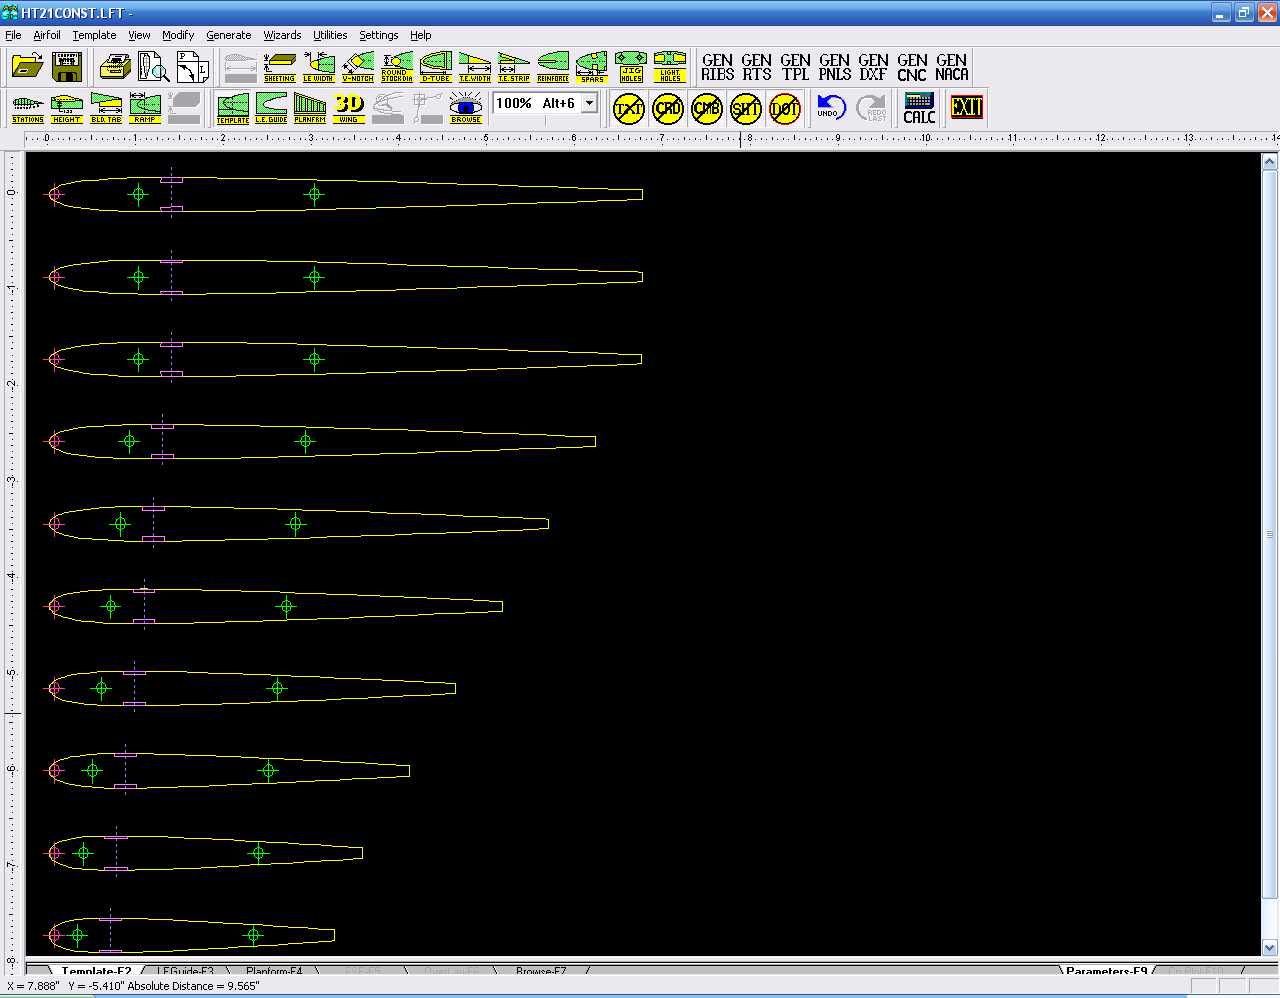Click GEN CNC button
Screen dimensions: 1280x998
(912, 67)
